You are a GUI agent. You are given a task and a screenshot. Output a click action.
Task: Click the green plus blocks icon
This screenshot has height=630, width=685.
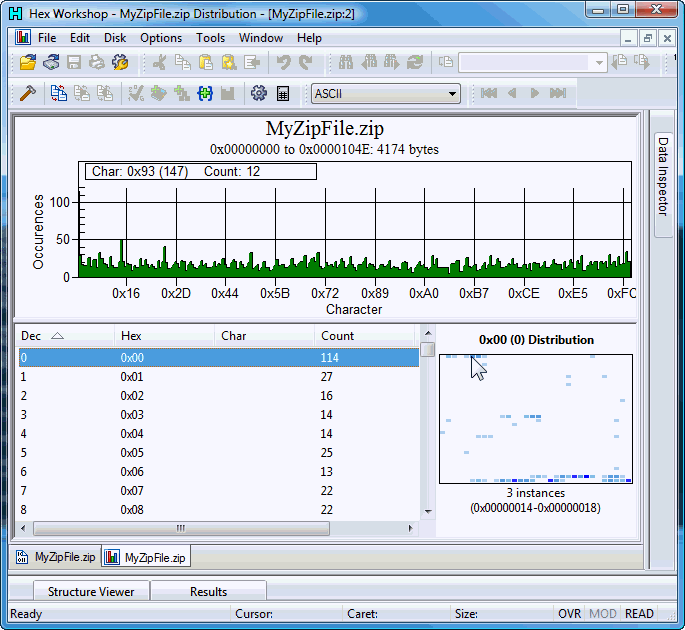182,93
